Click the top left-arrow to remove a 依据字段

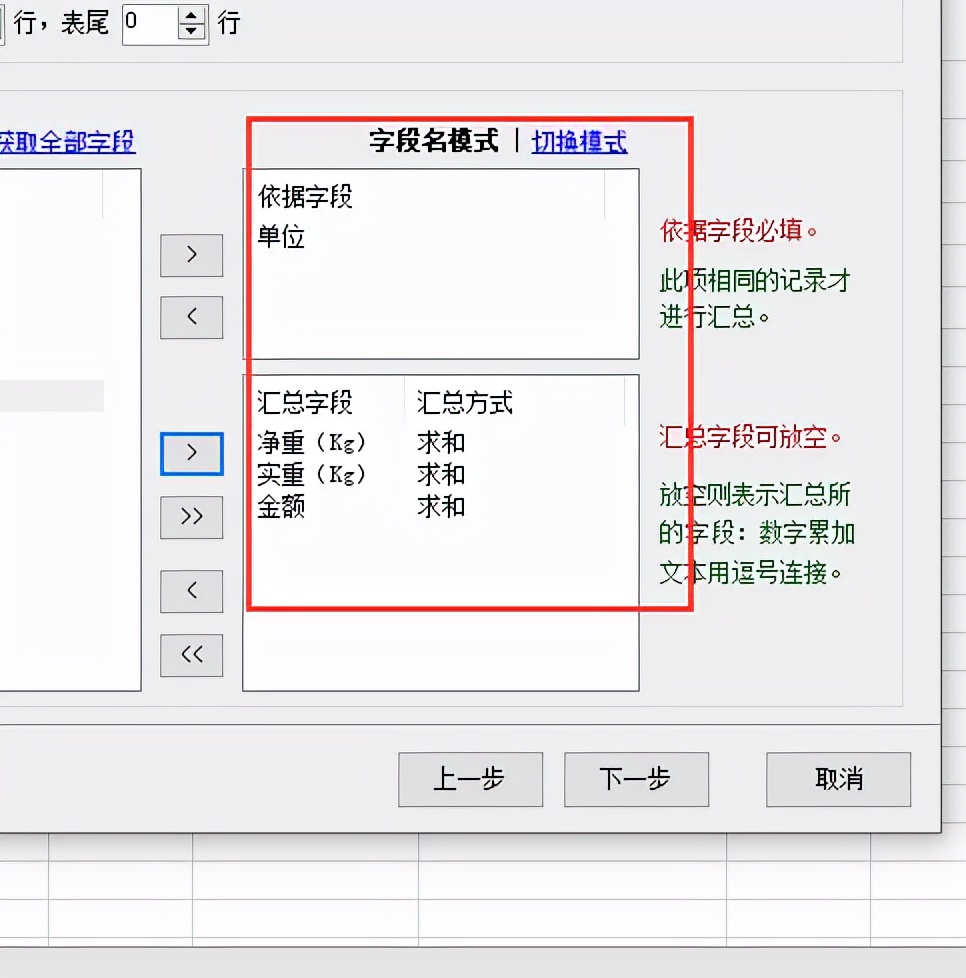pos(191,318)
